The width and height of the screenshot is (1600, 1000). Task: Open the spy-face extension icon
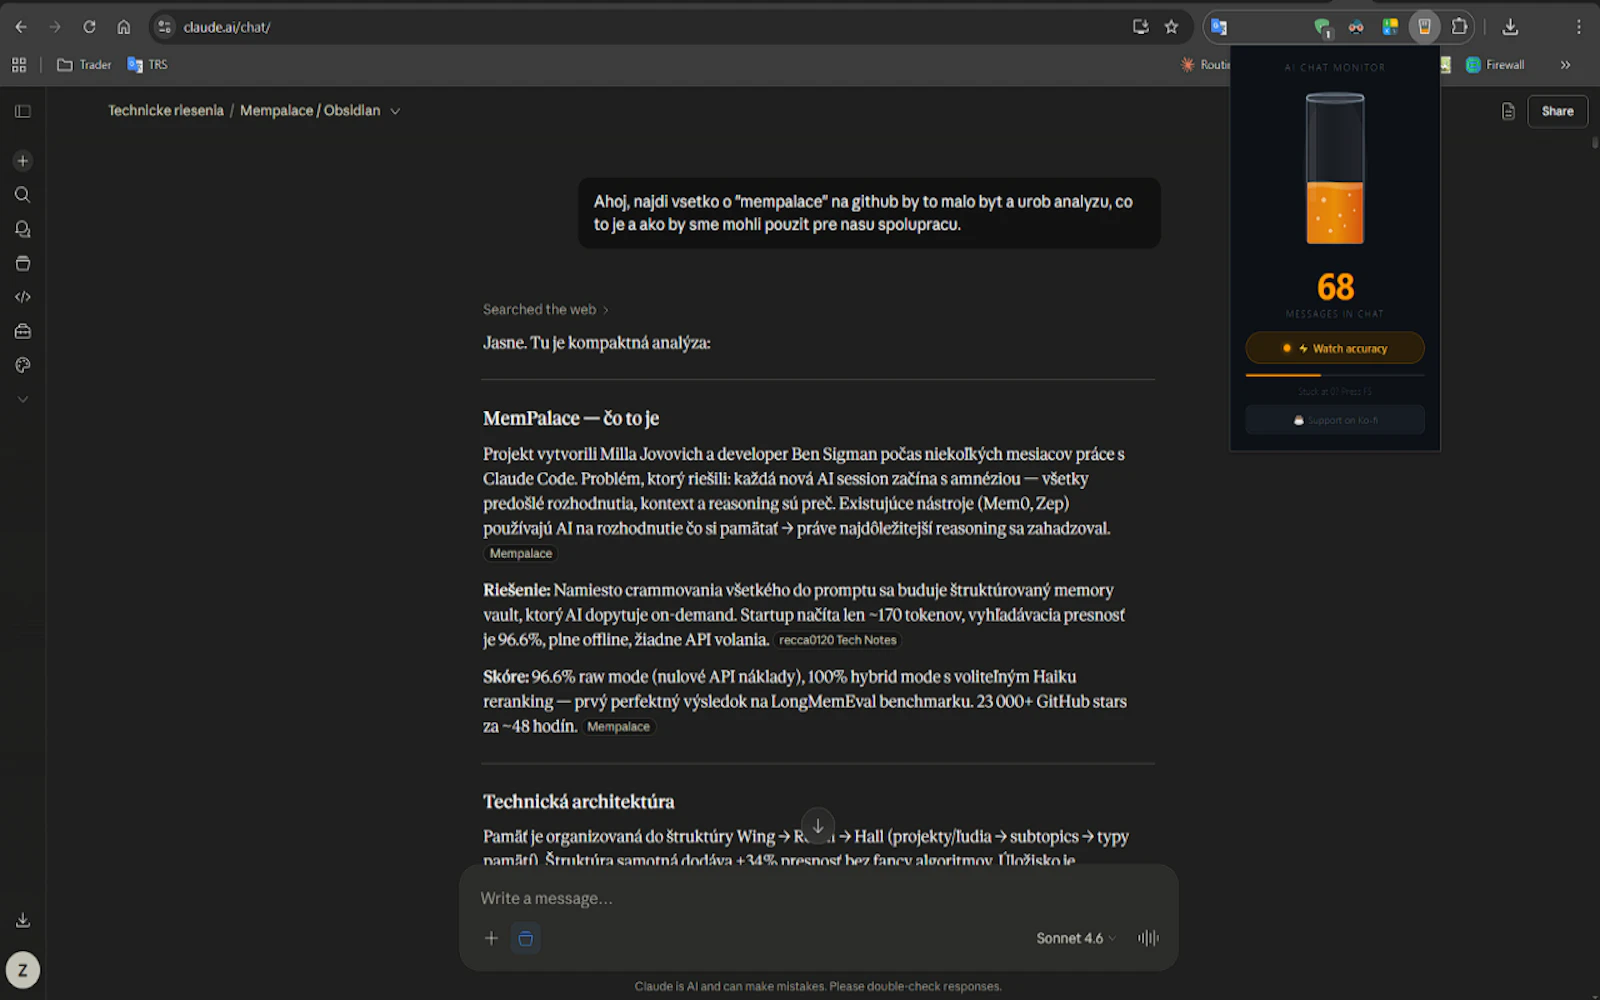pos(1356,27)
